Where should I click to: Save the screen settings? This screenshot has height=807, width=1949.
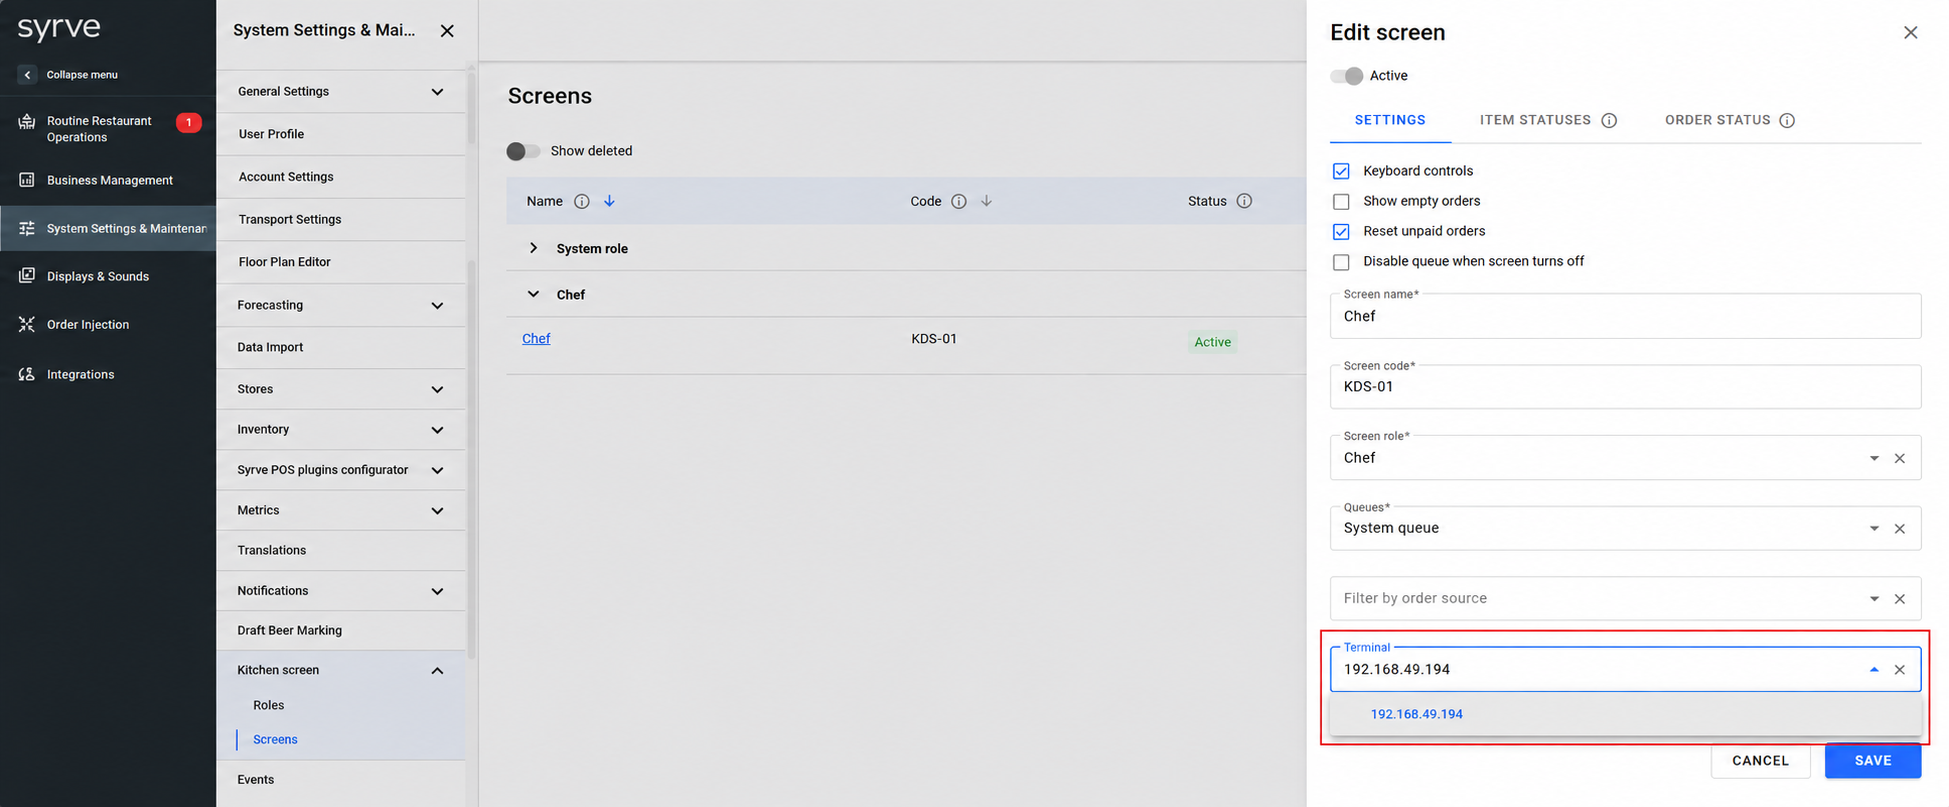tap(1872, 761)
